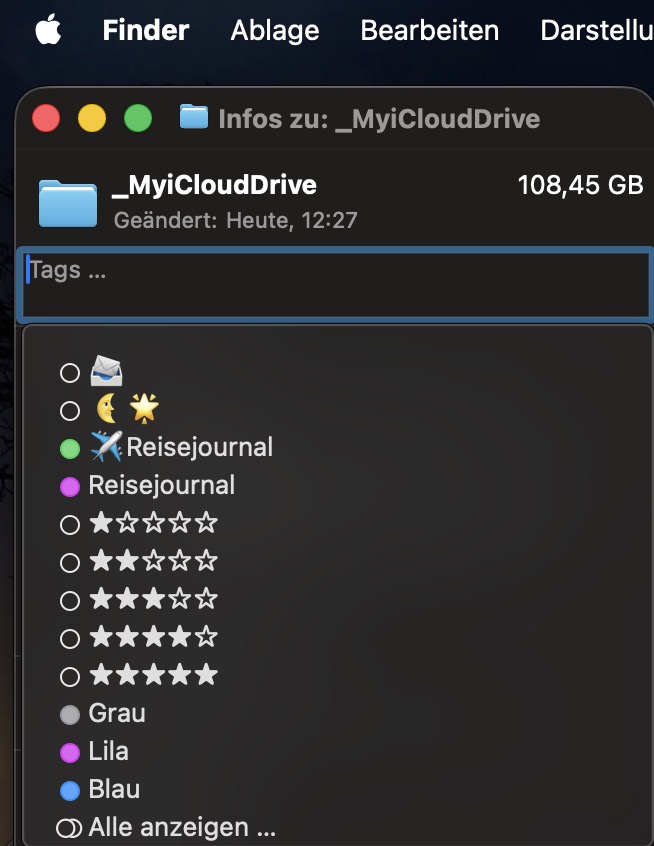This screenshot has height=846, width=654.
Task: Open the Bearbeiten menu
Action: [x=430, y=30]
